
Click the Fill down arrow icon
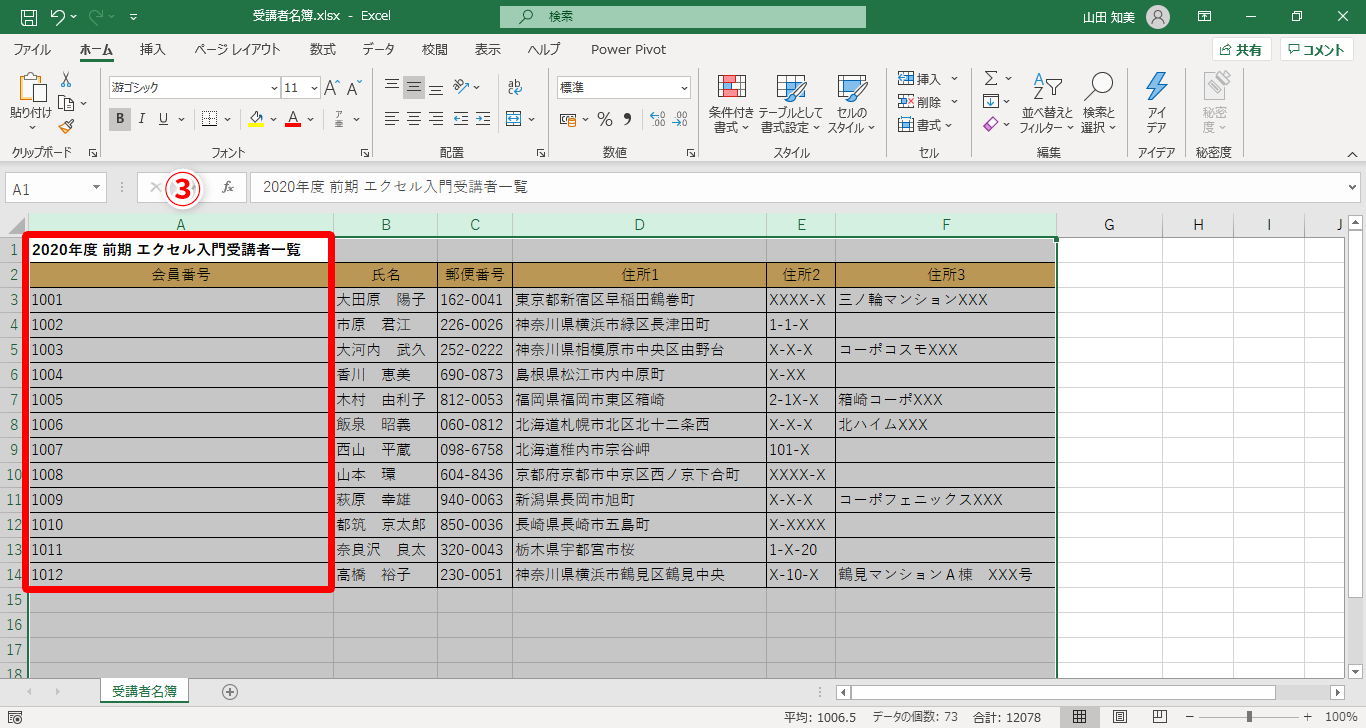click(991, 101)
